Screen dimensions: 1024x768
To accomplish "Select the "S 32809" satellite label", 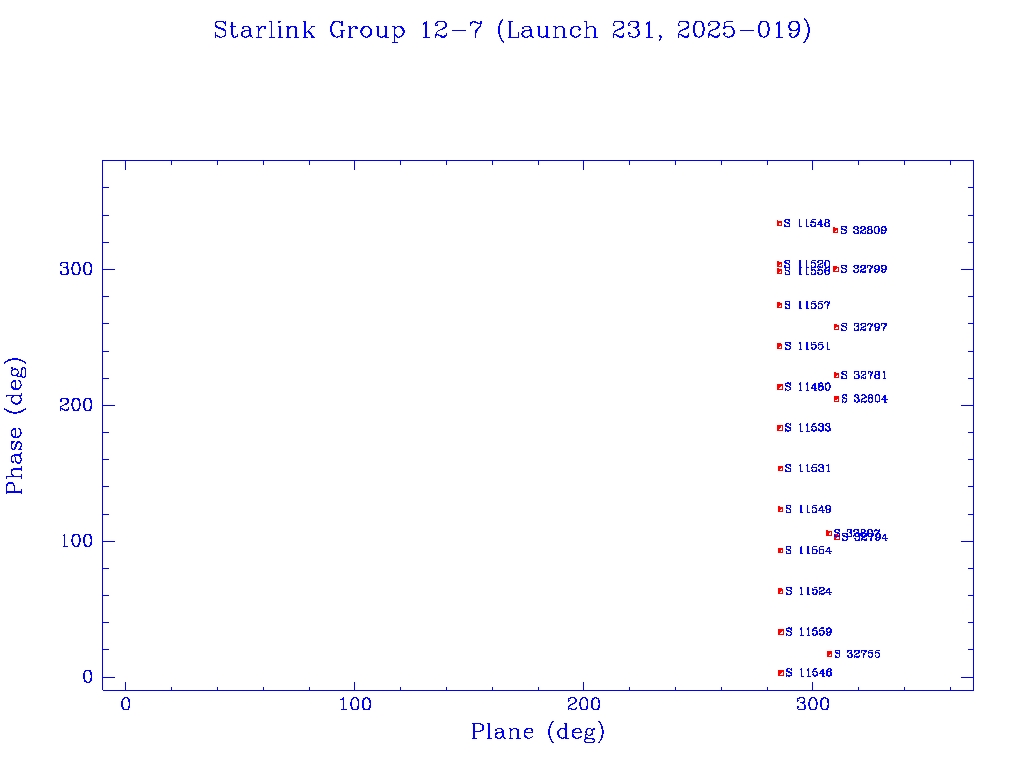I will (x=863, y=230).
